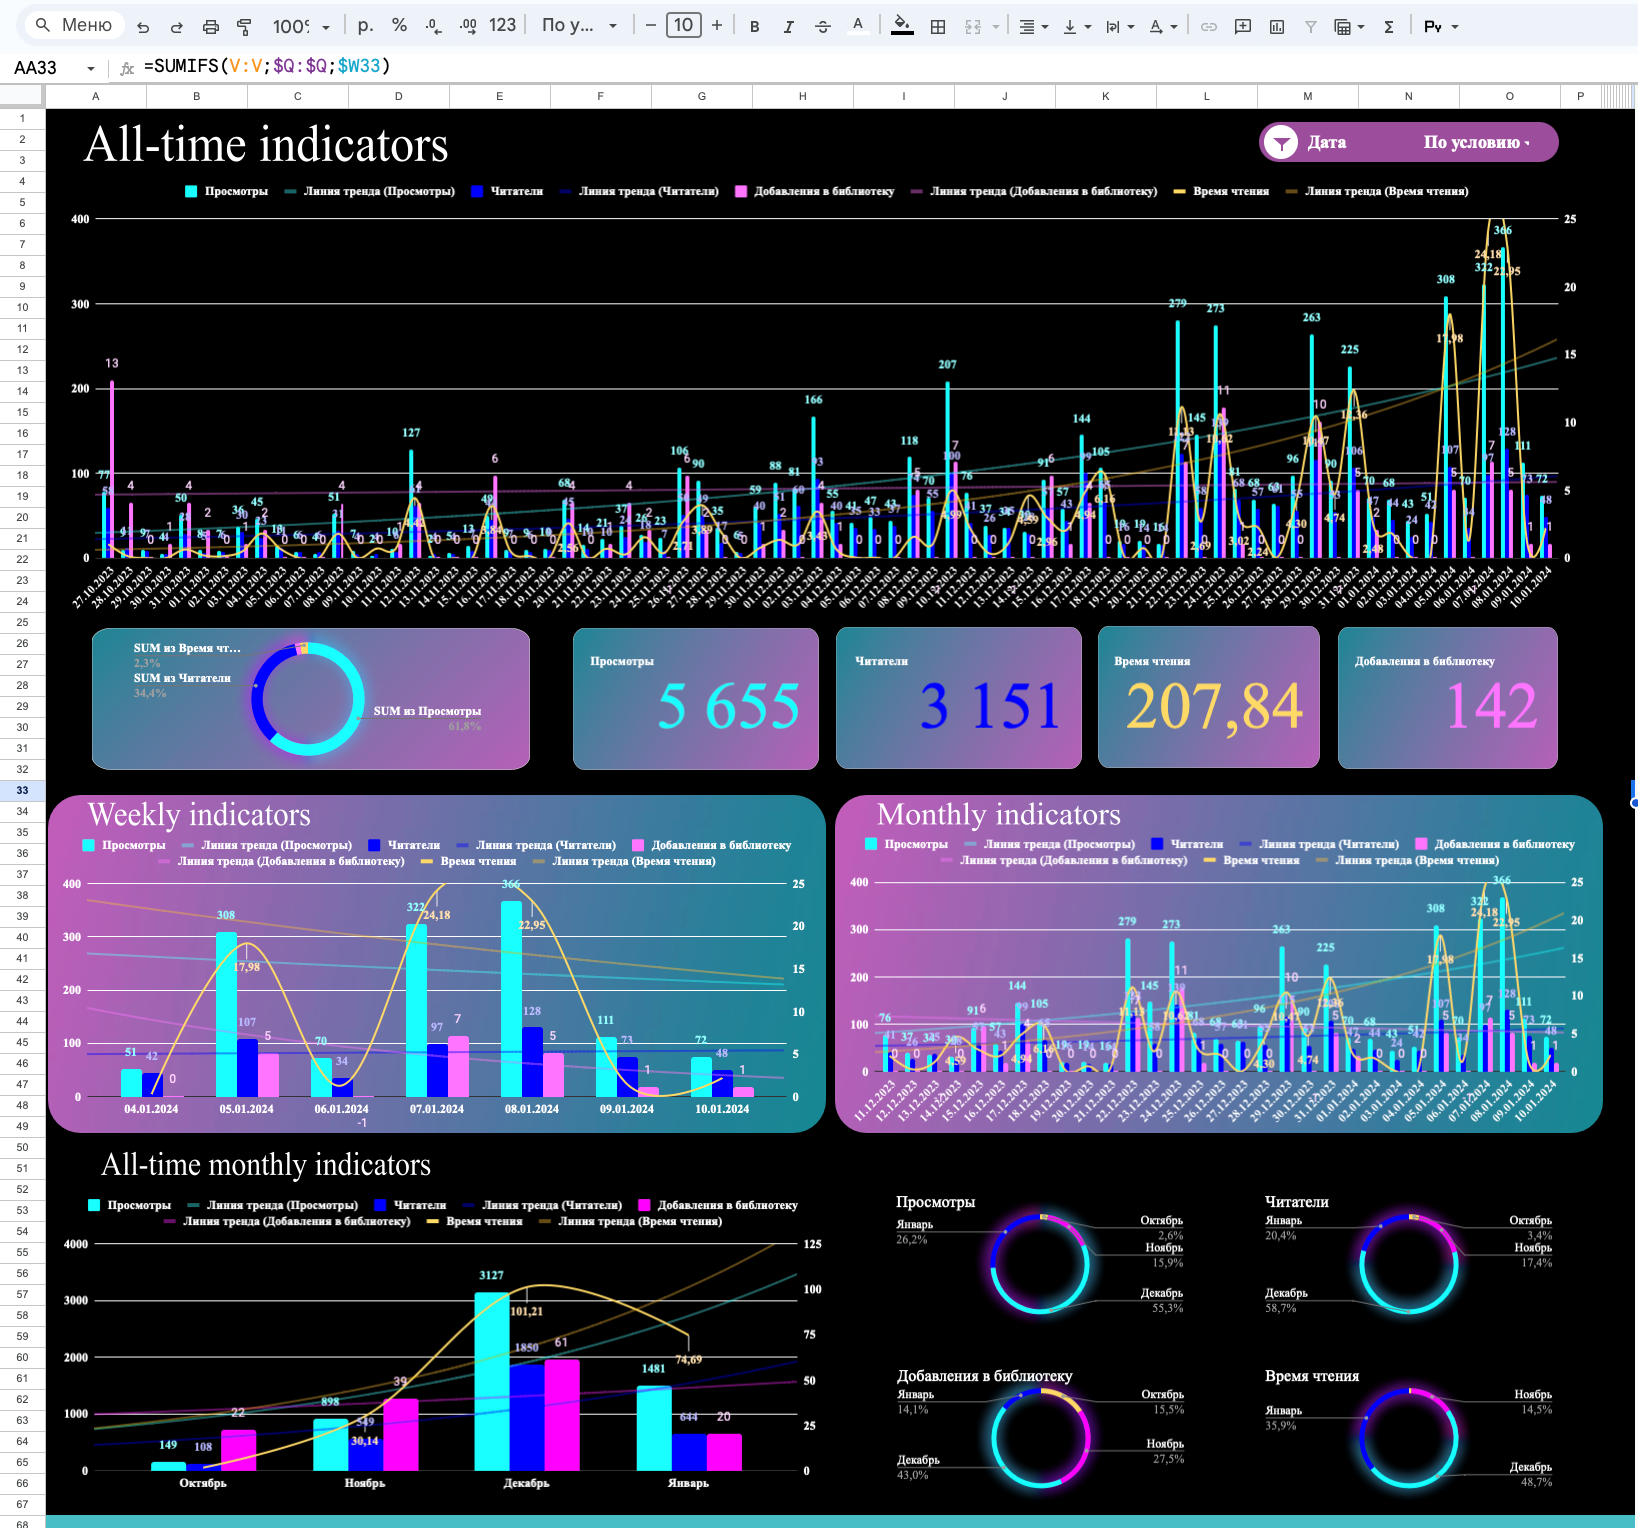Toggle bold formatting
Screen dimensions: 1638x1528
click(x=755, y=27)
